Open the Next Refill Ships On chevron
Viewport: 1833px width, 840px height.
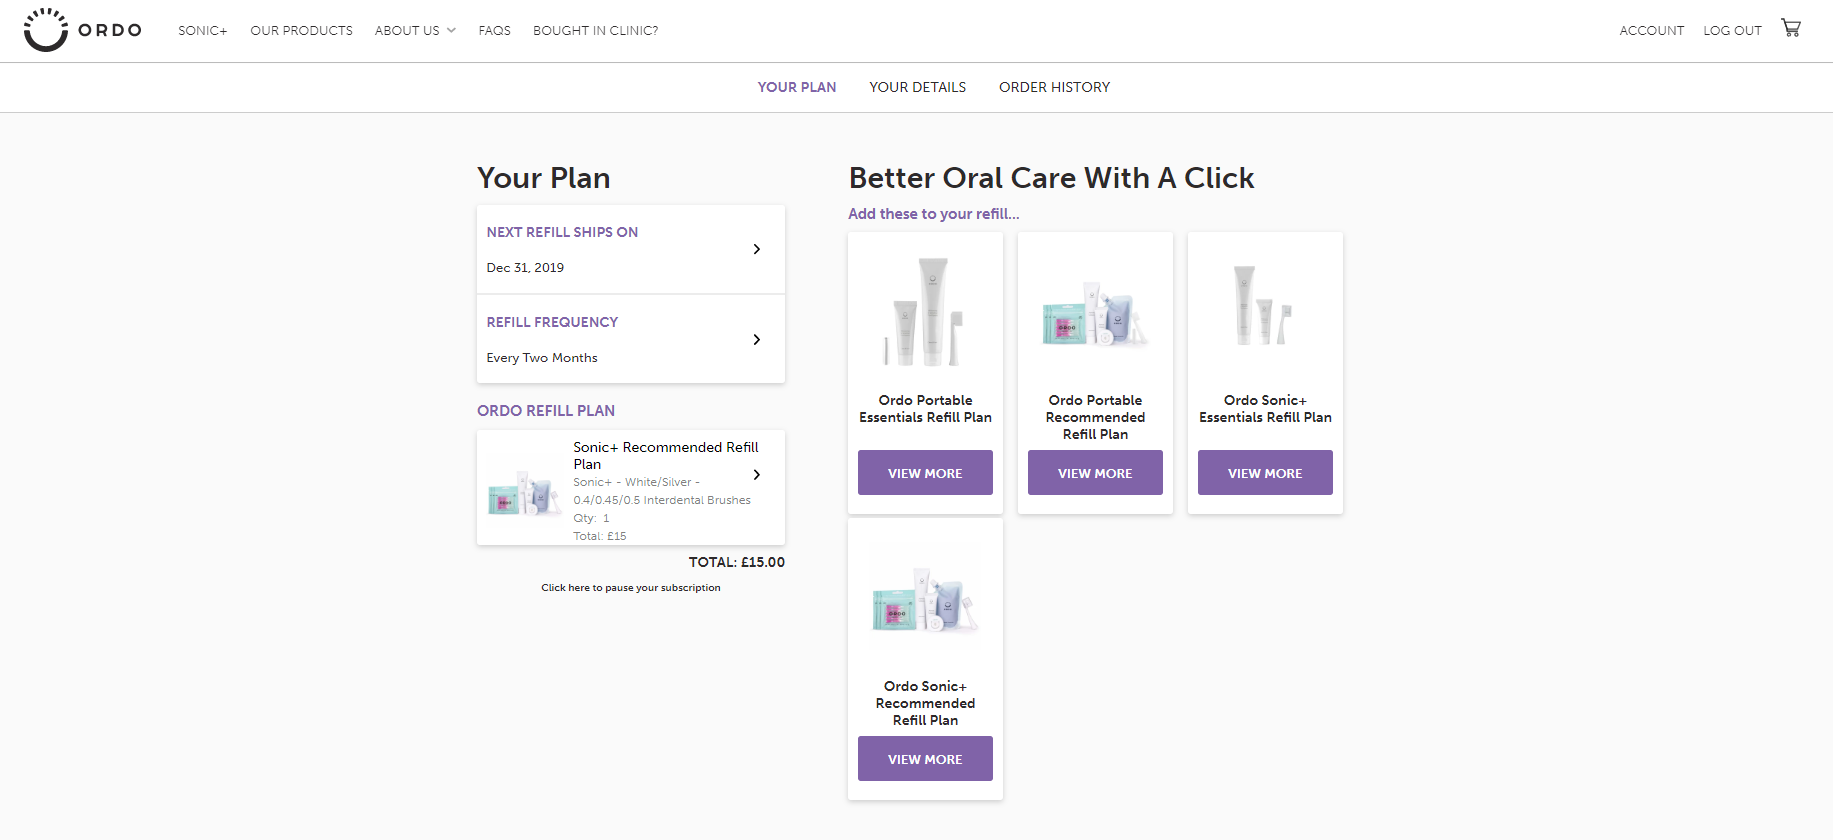click(x=757, y=249)
